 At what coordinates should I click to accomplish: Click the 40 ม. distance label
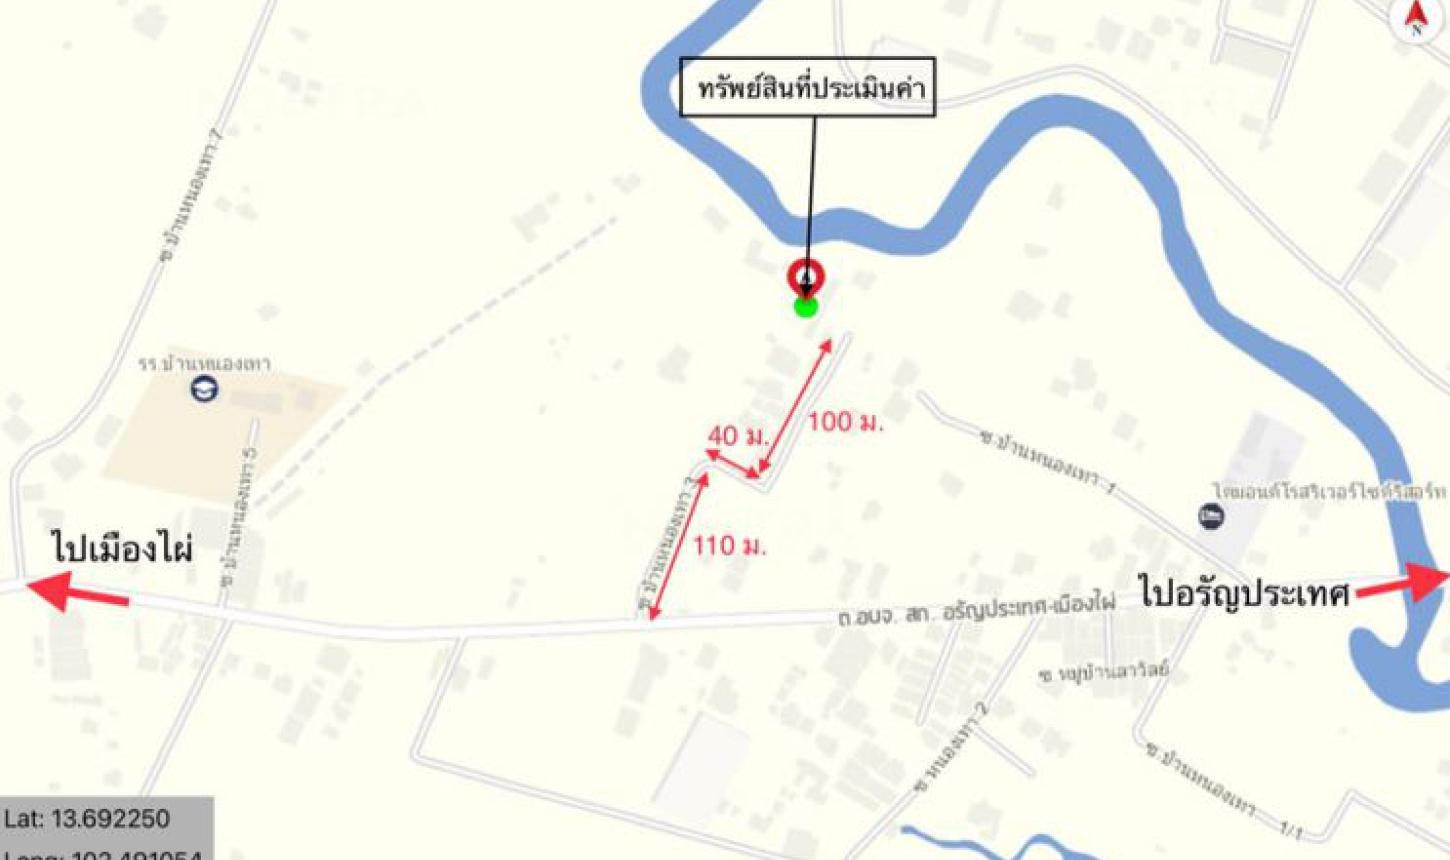click(738, 436)
